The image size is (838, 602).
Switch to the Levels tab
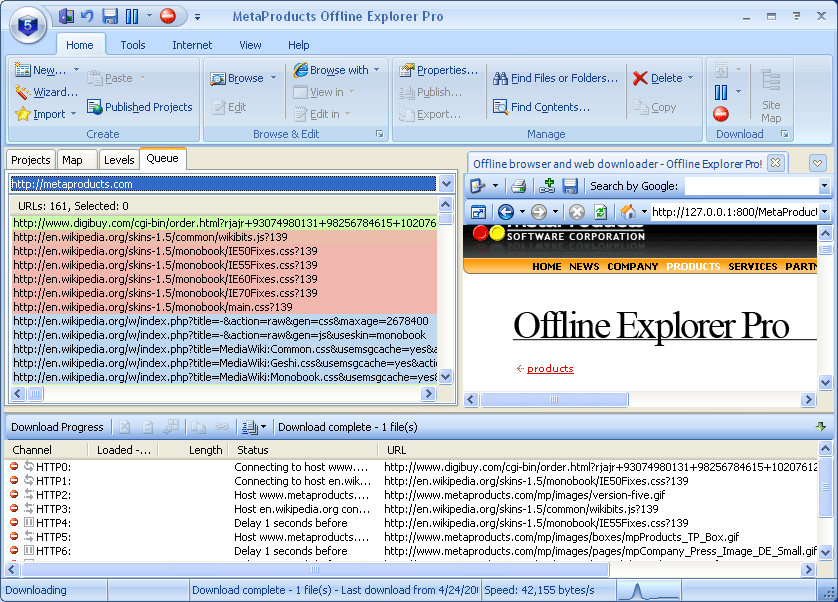coord(119,160)
